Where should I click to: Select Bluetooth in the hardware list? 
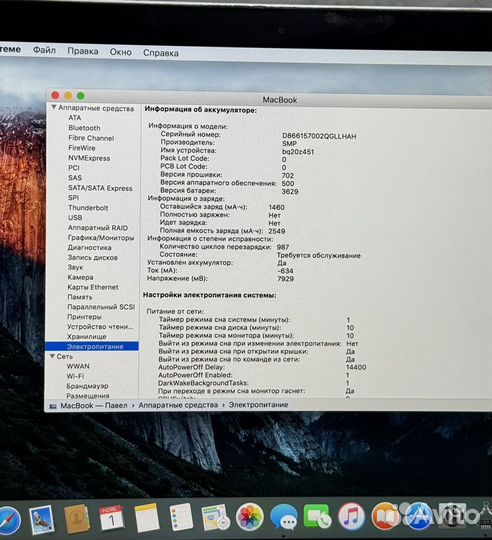coord(84,128)
